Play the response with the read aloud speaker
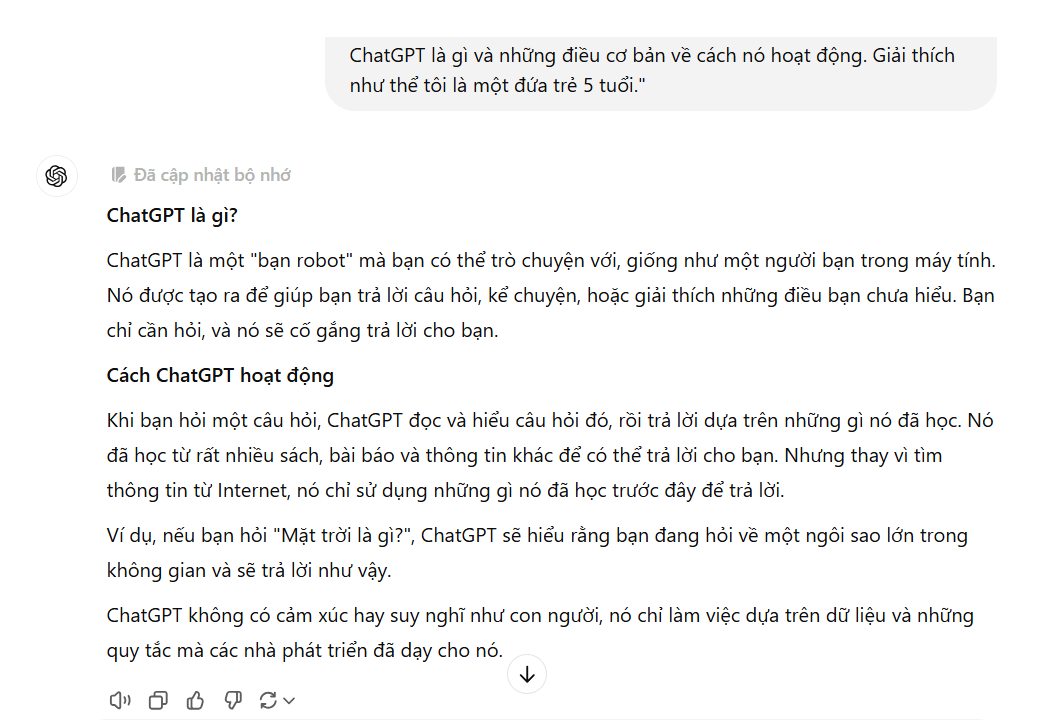1057x720 pixels. click(120, 700)
